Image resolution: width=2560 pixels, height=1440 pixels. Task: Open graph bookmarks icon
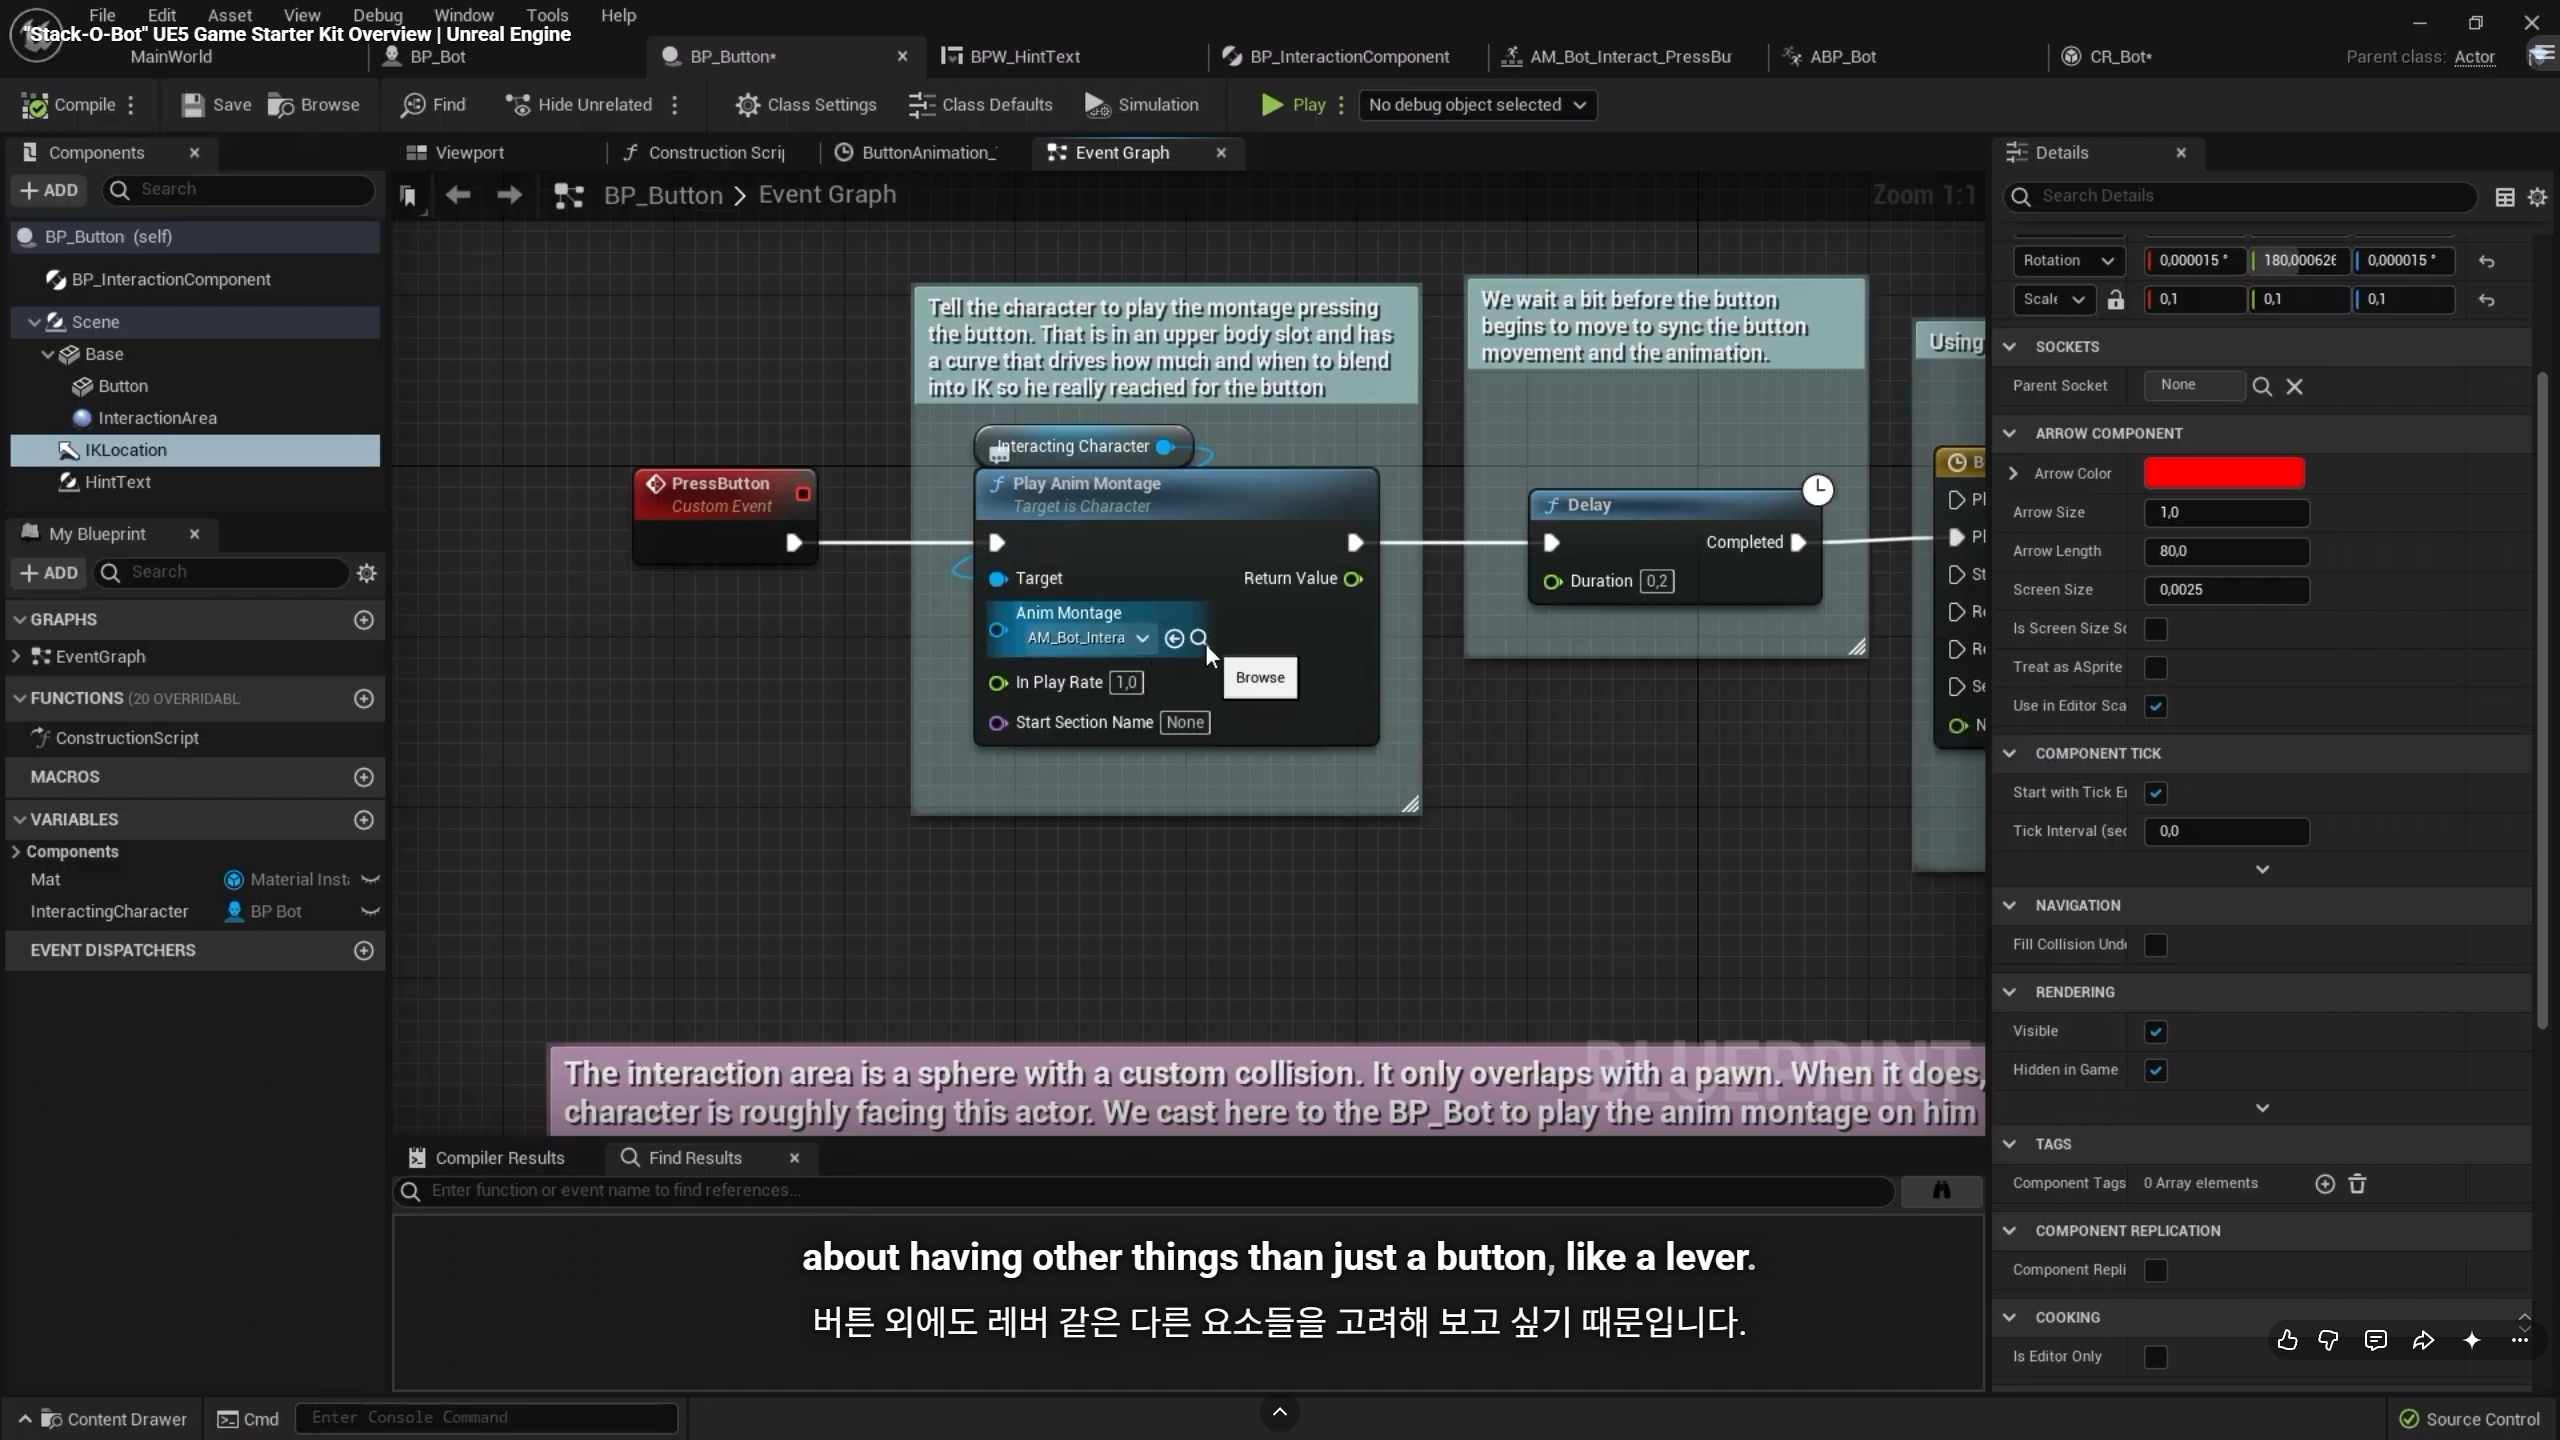coord(408,196)
